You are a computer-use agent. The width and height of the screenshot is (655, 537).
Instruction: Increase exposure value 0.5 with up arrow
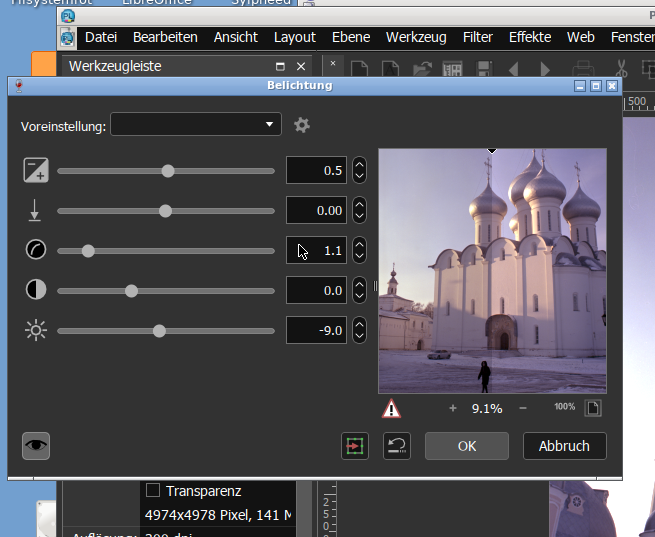[x=359, y=165]
